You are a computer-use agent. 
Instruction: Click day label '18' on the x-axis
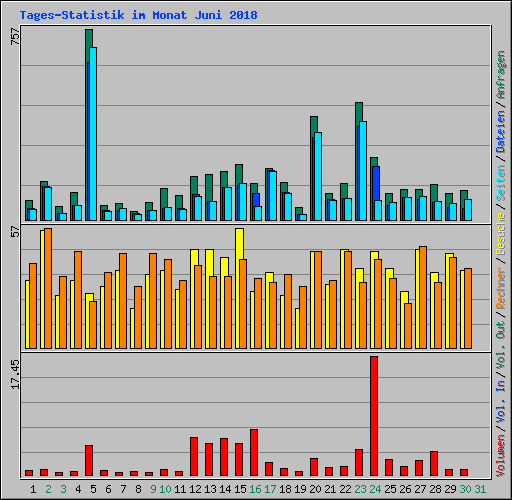(x=285, y=489)
